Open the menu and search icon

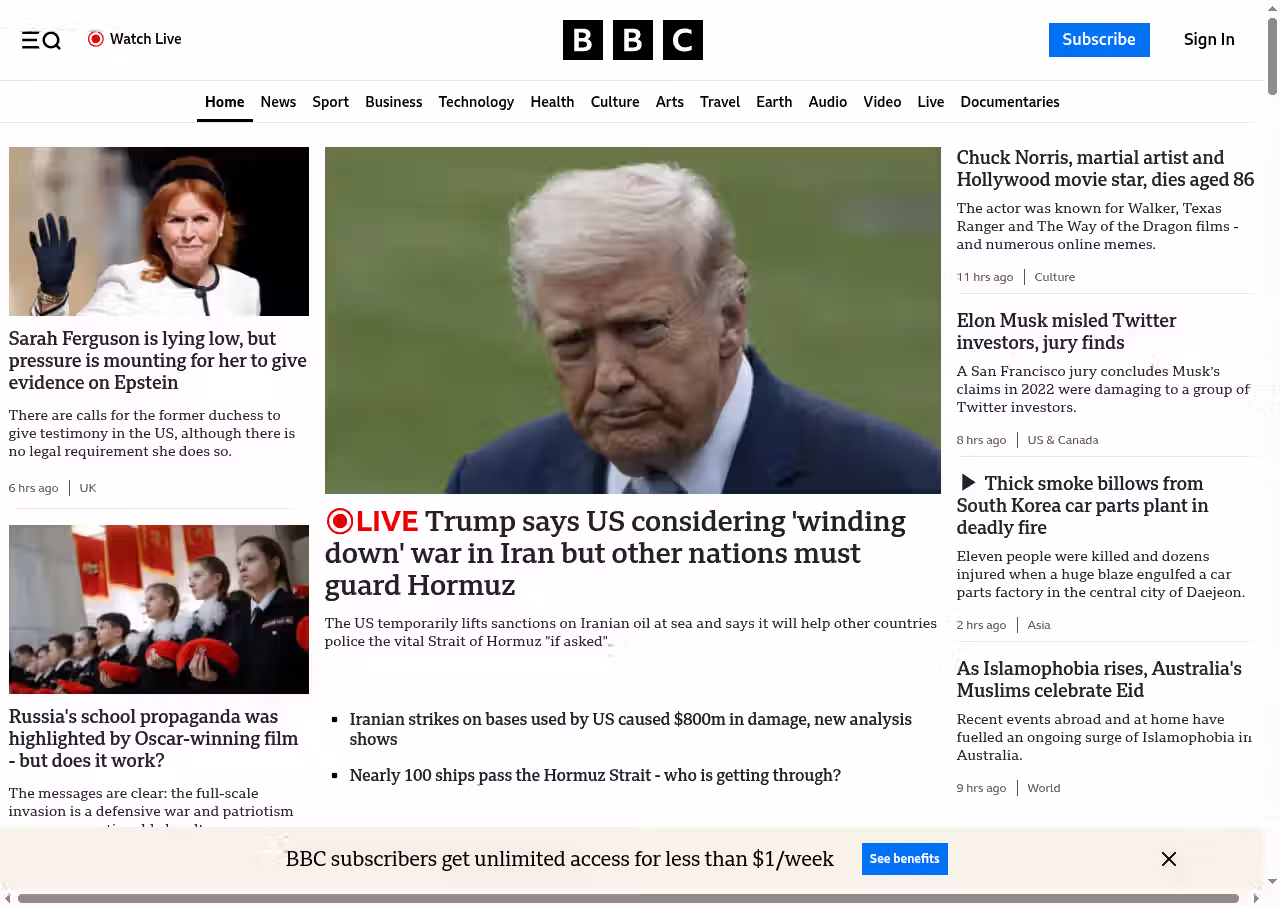pyautogui.click(x=41, y=40)
